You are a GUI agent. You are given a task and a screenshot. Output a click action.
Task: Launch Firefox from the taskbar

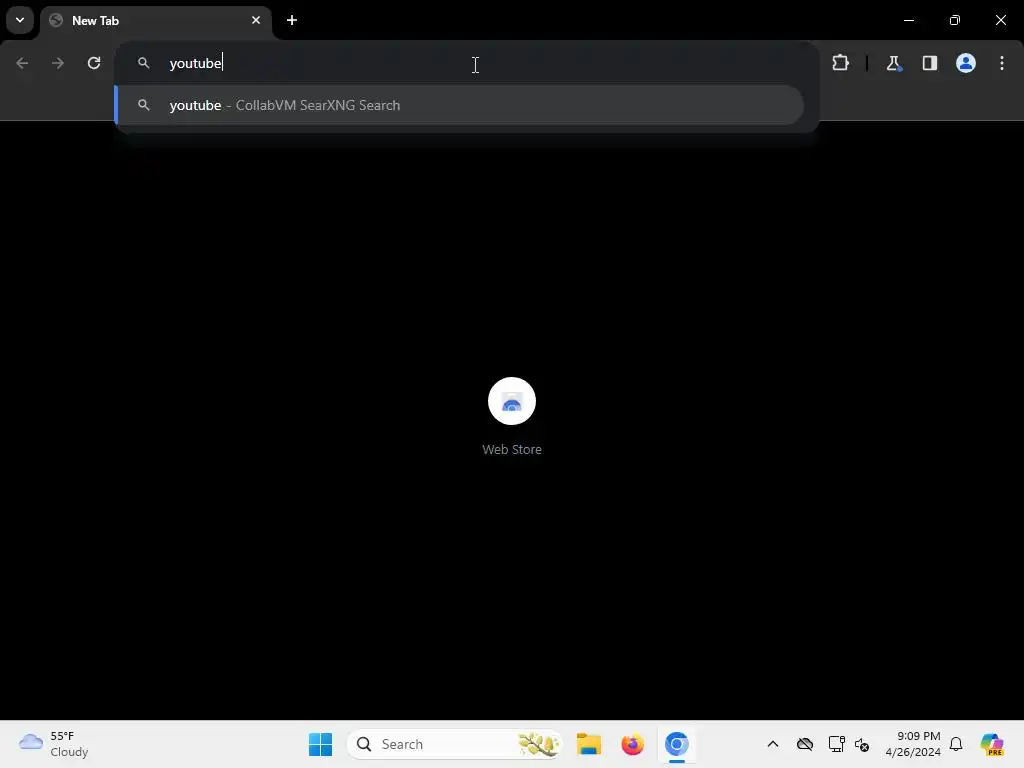point(633,744)
